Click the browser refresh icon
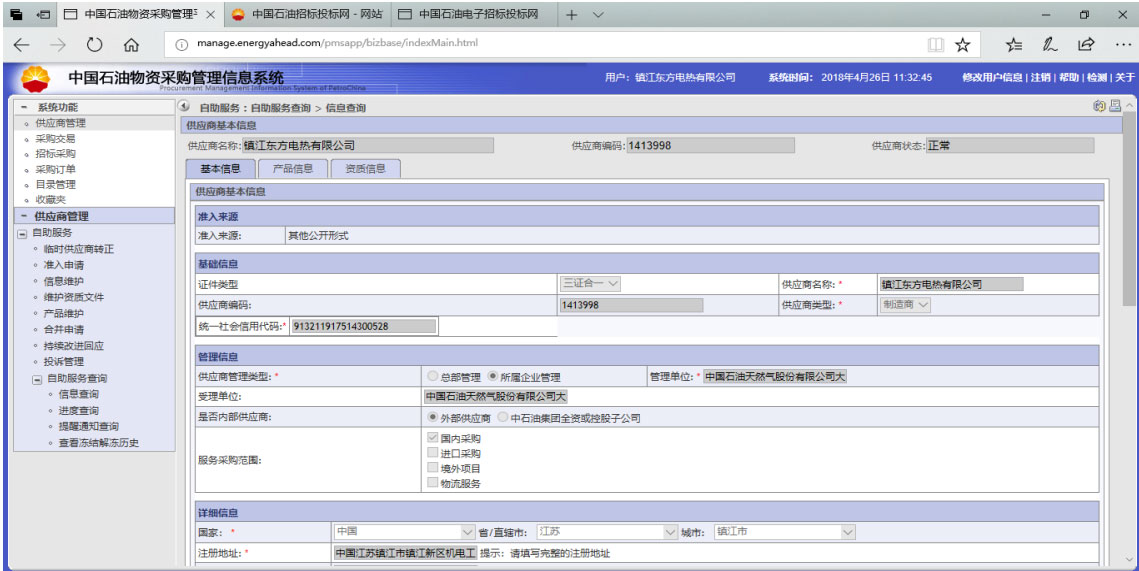1139x571 pixels. (x=95, y=44)
